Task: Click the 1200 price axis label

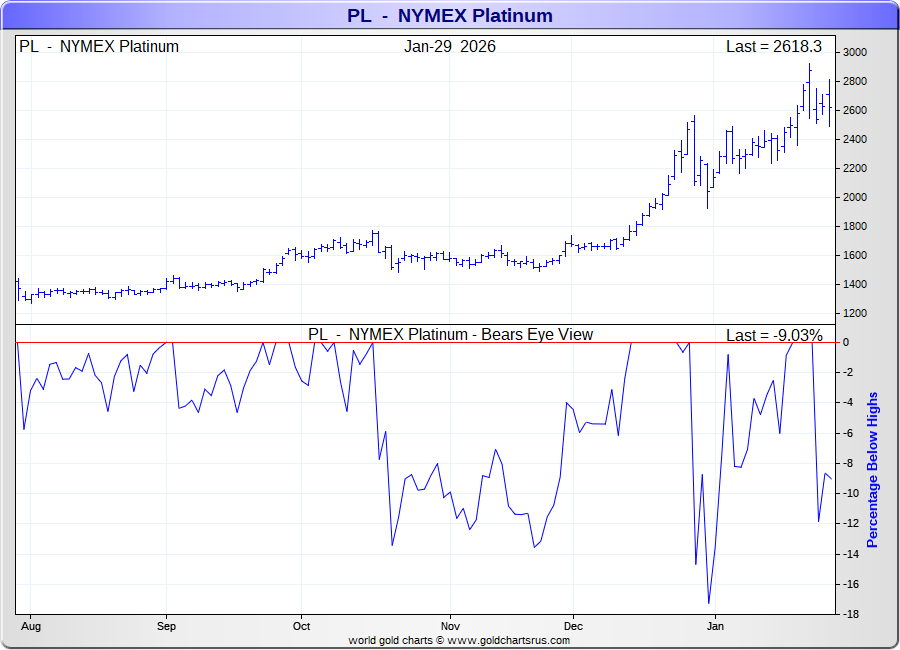Action: [854, 314]
